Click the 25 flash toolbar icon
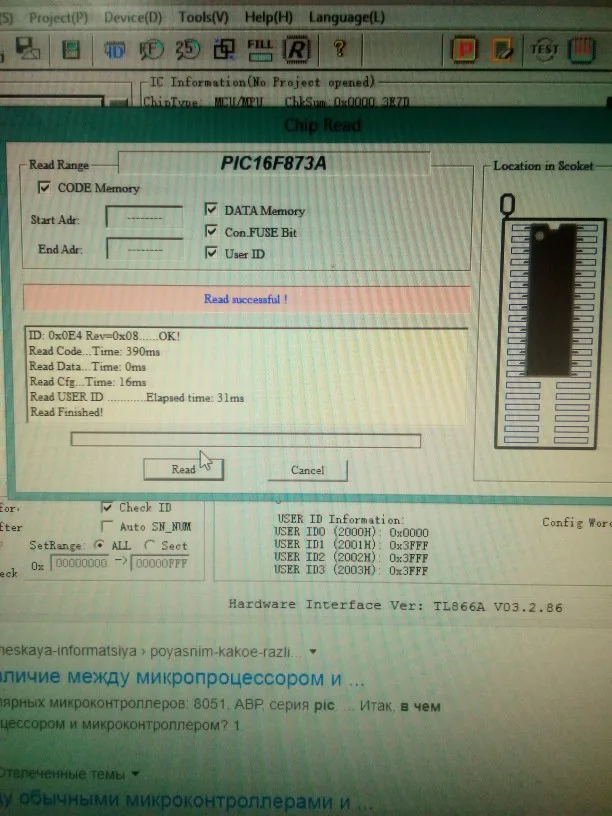 [187, 49]
